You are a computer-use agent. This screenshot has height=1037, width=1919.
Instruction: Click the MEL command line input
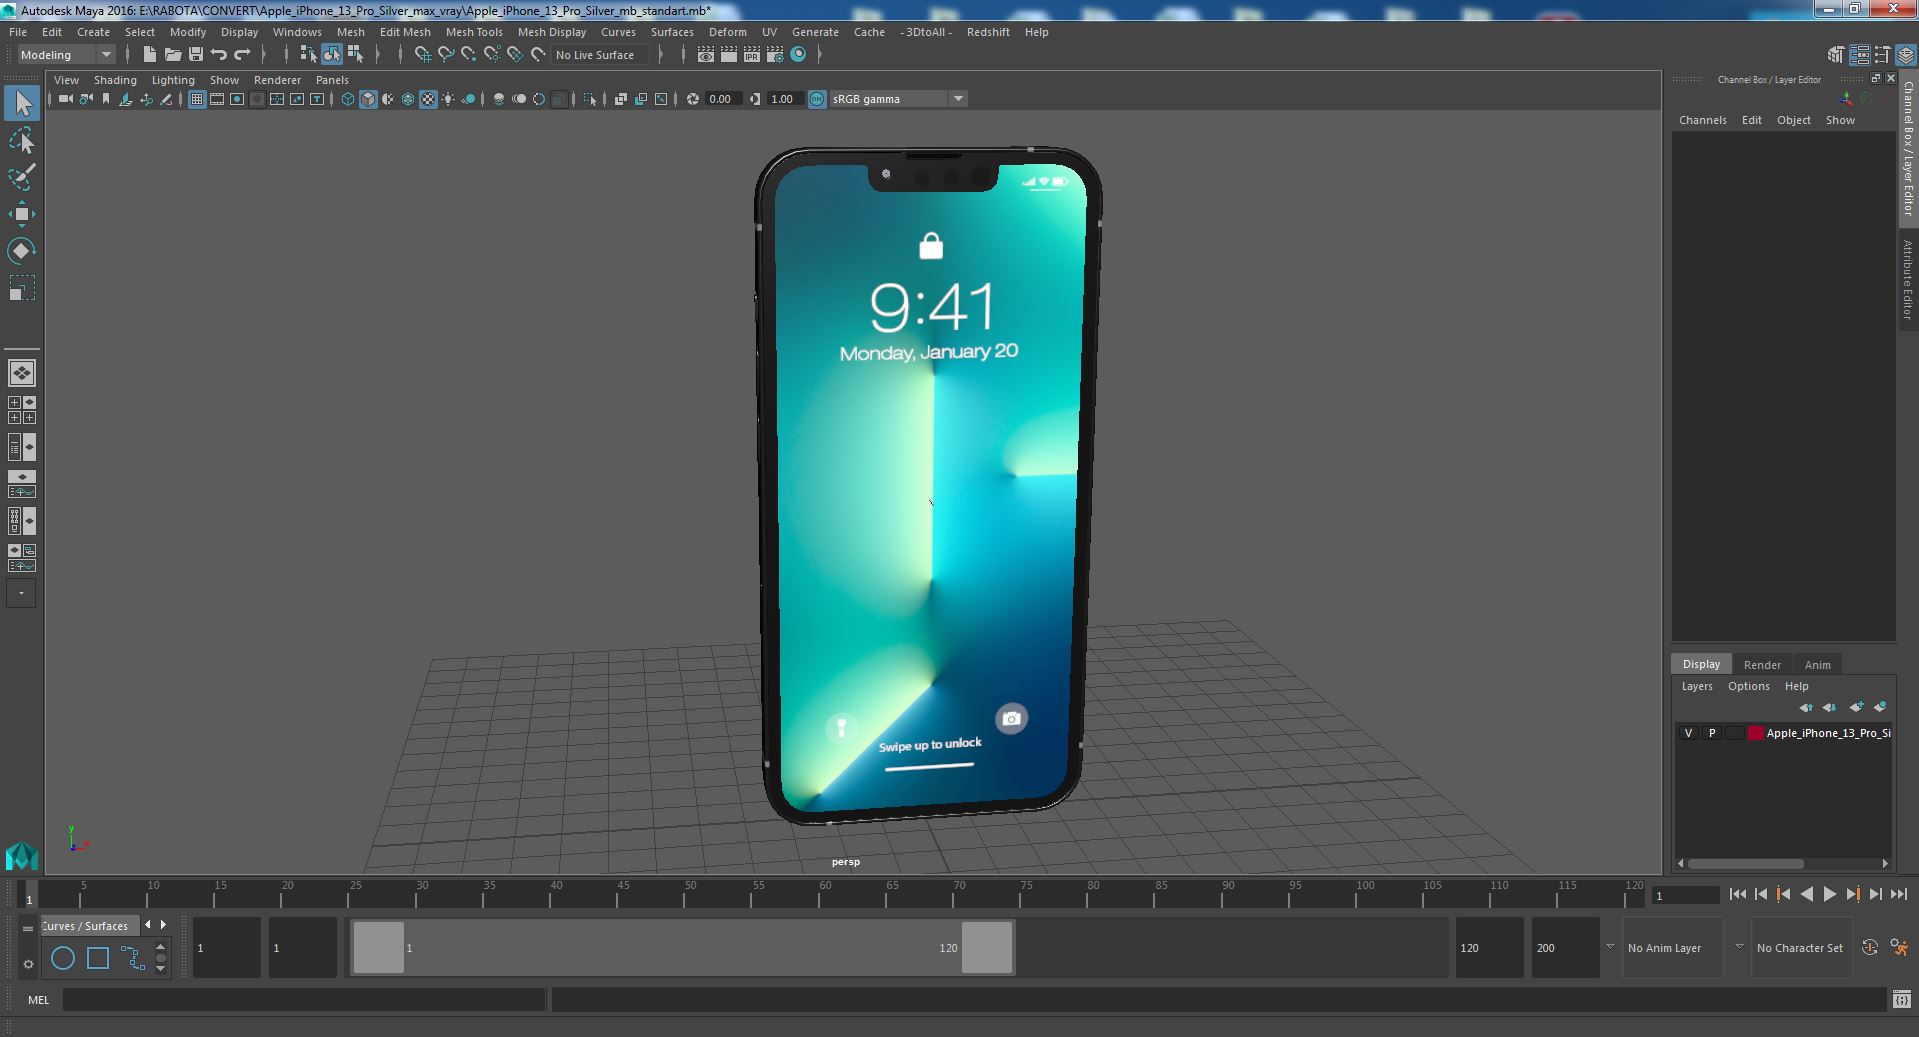[304, 1000]
